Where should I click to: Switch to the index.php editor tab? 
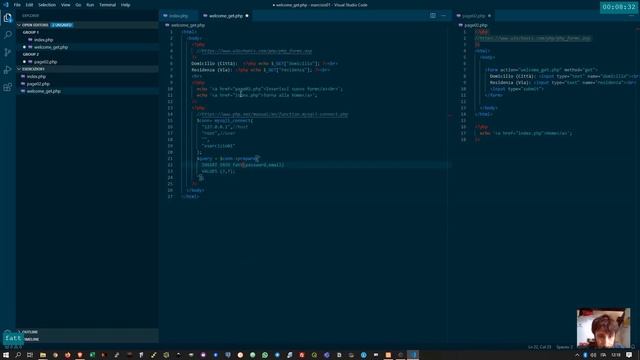click(x=178, y=16)
